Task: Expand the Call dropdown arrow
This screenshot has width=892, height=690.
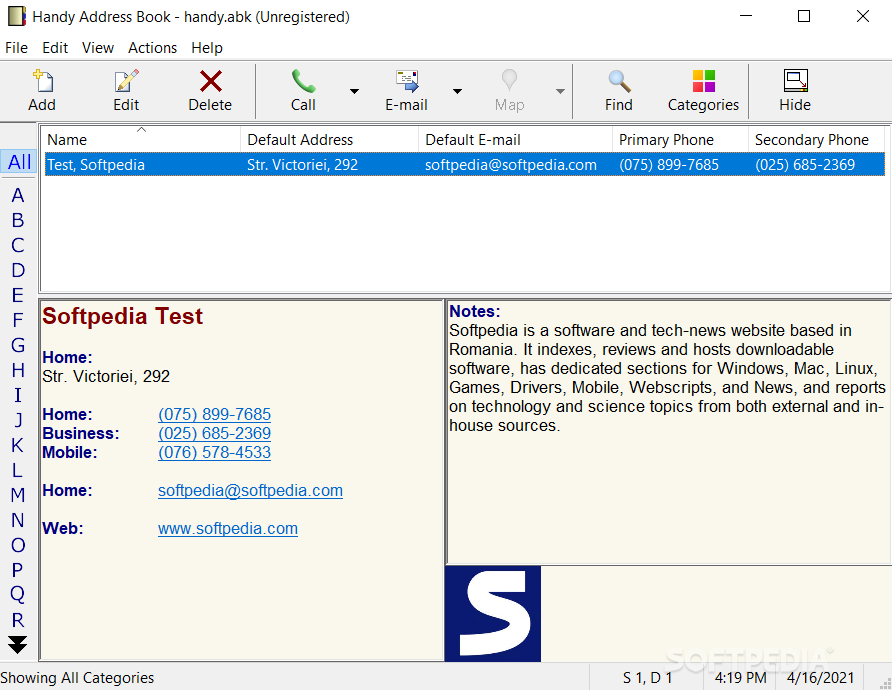Action: pyautogui.click(x=354, y=91)
